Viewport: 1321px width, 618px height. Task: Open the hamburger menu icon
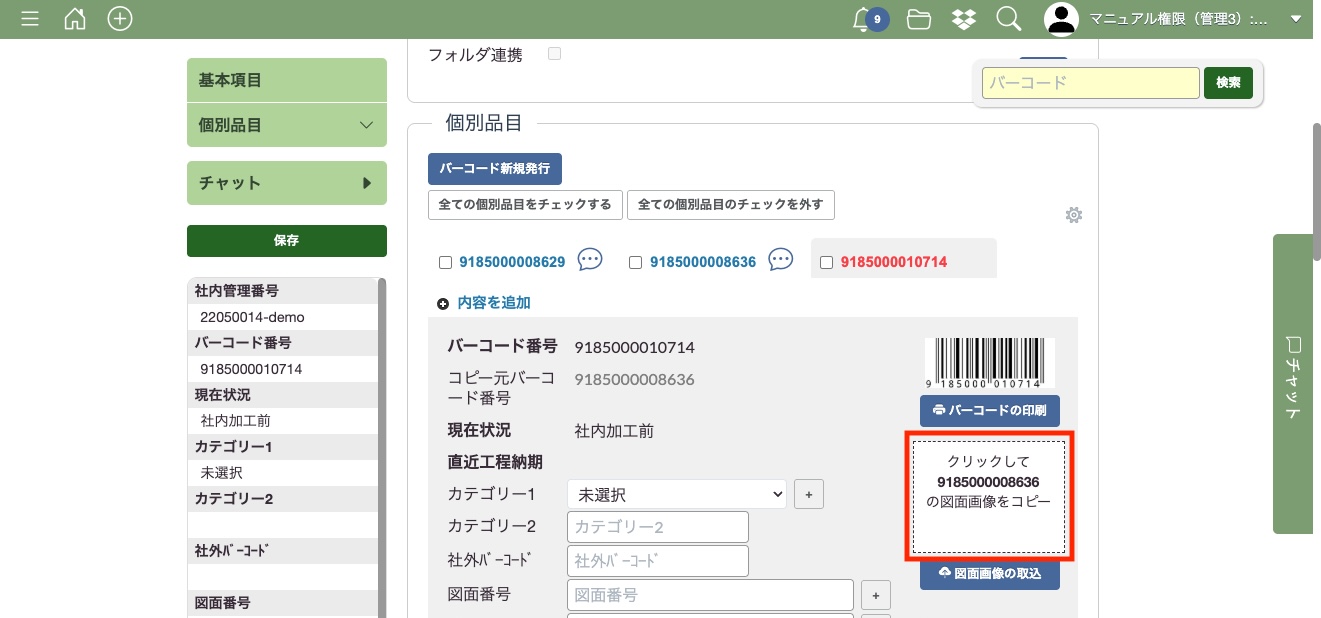tap(30, 19)
